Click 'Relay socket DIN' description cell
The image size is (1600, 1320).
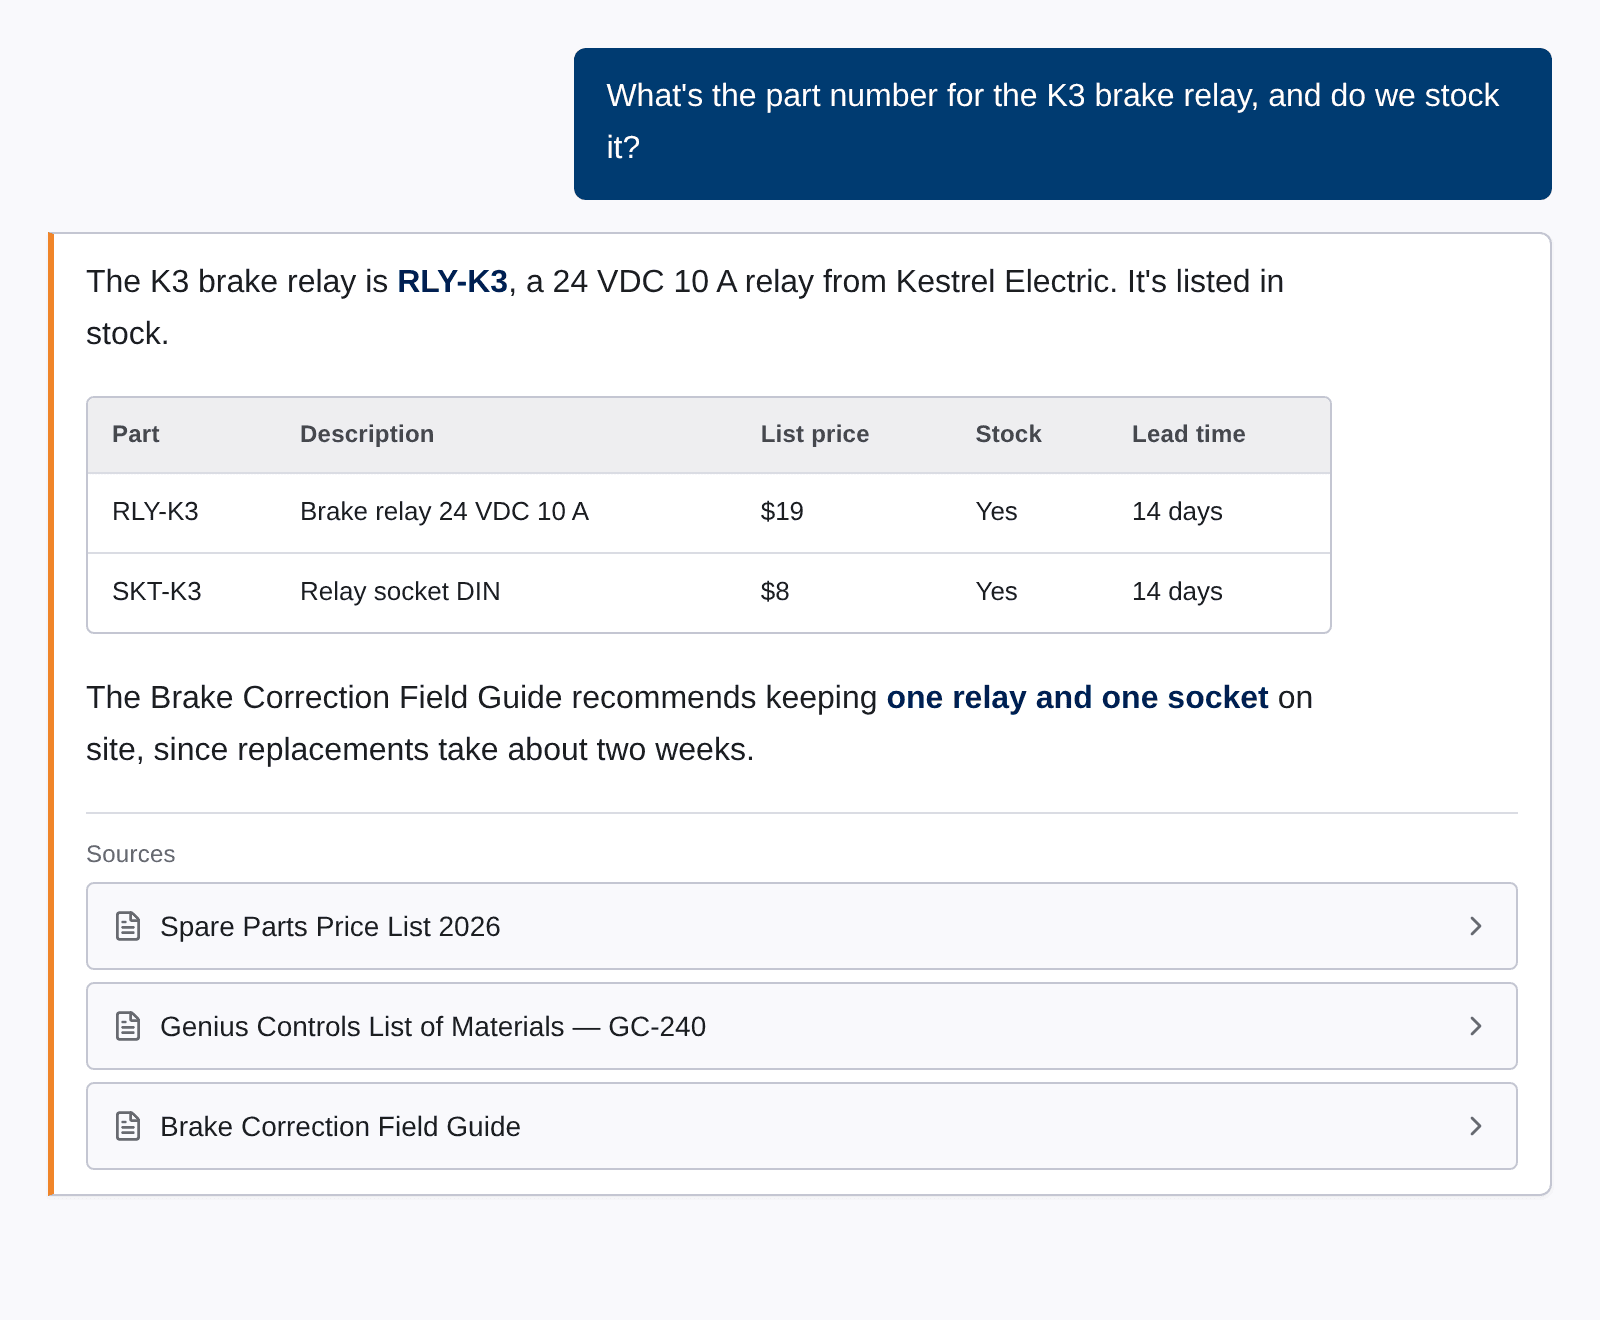400,592
